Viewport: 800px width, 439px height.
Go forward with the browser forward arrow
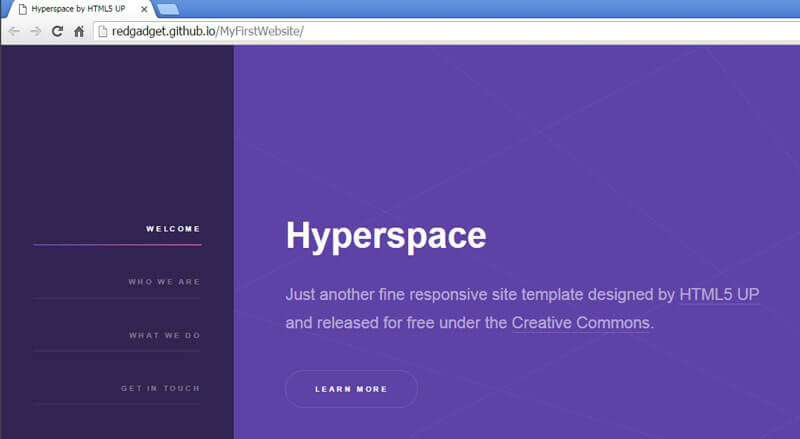35,31
